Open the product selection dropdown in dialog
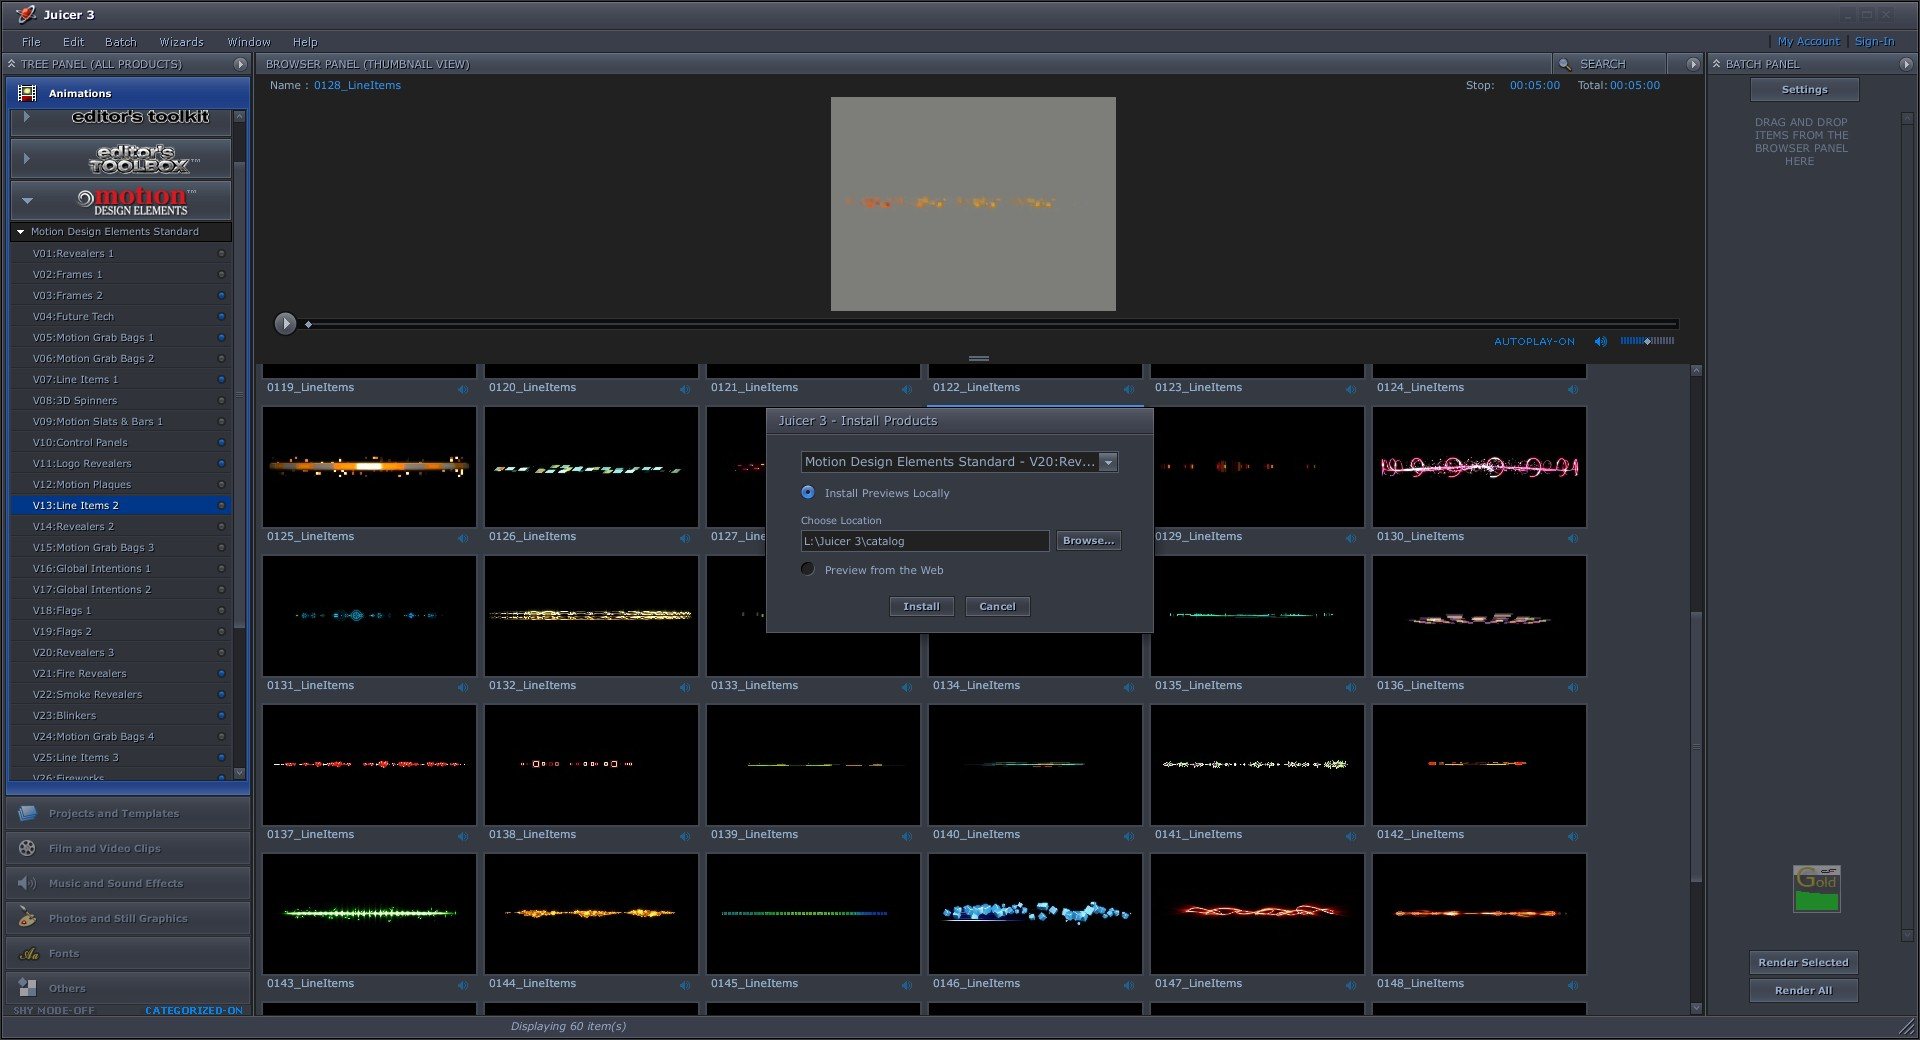 pyautogui.click(x=1108, y=462)
